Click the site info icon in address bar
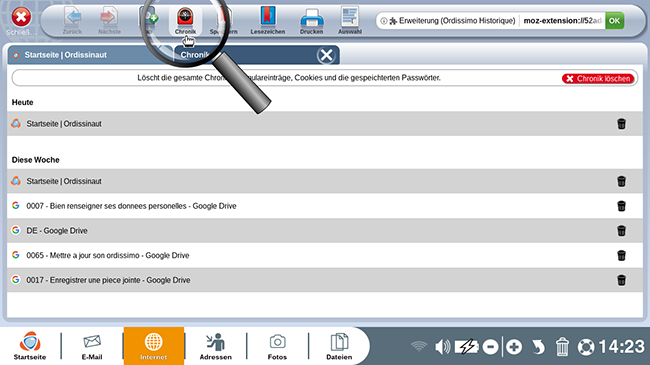Image resolution: width=650 pixels, height=365 pixels. tap(384, 21)
